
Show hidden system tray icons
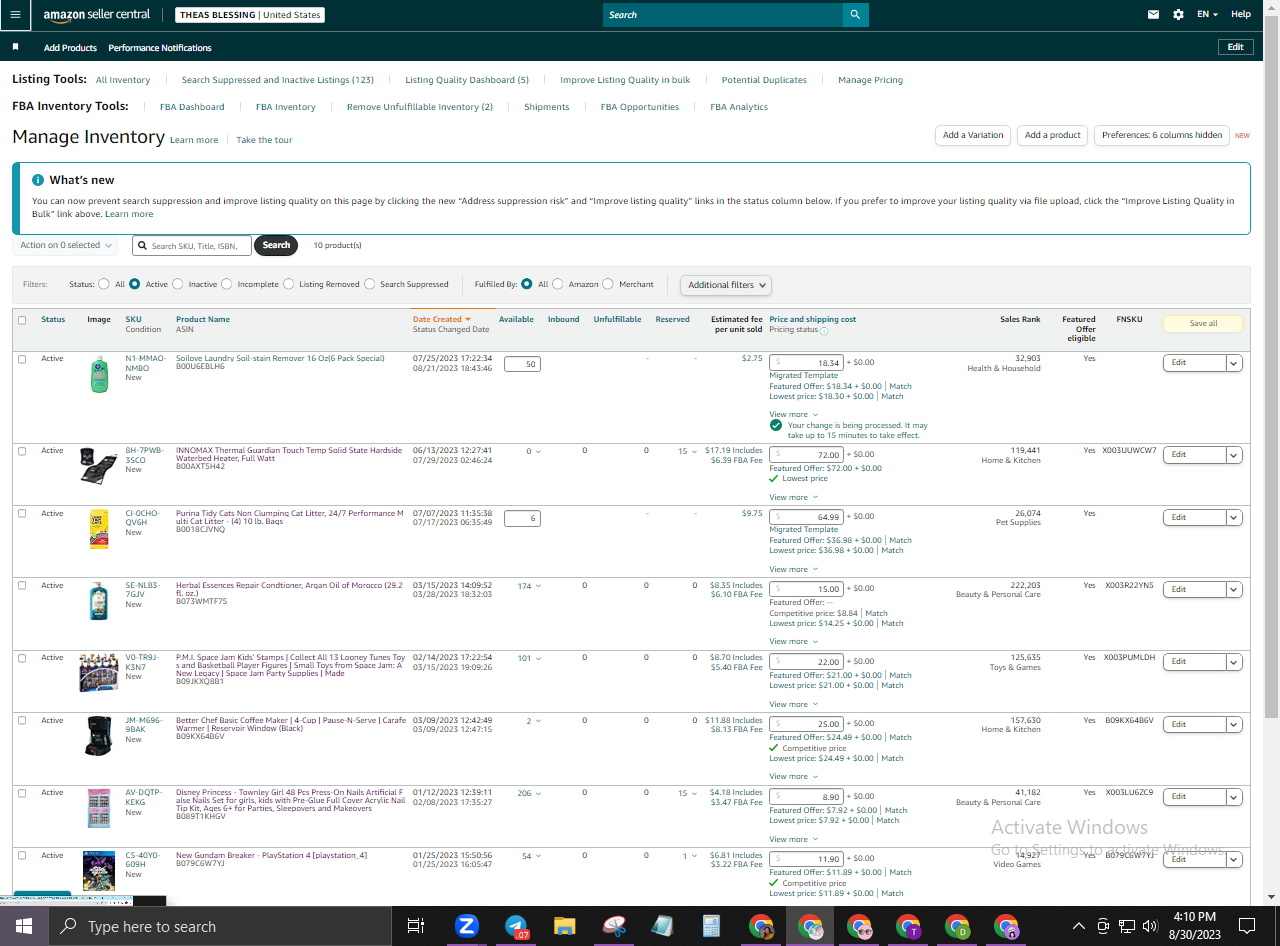(x=1078, y=926)
